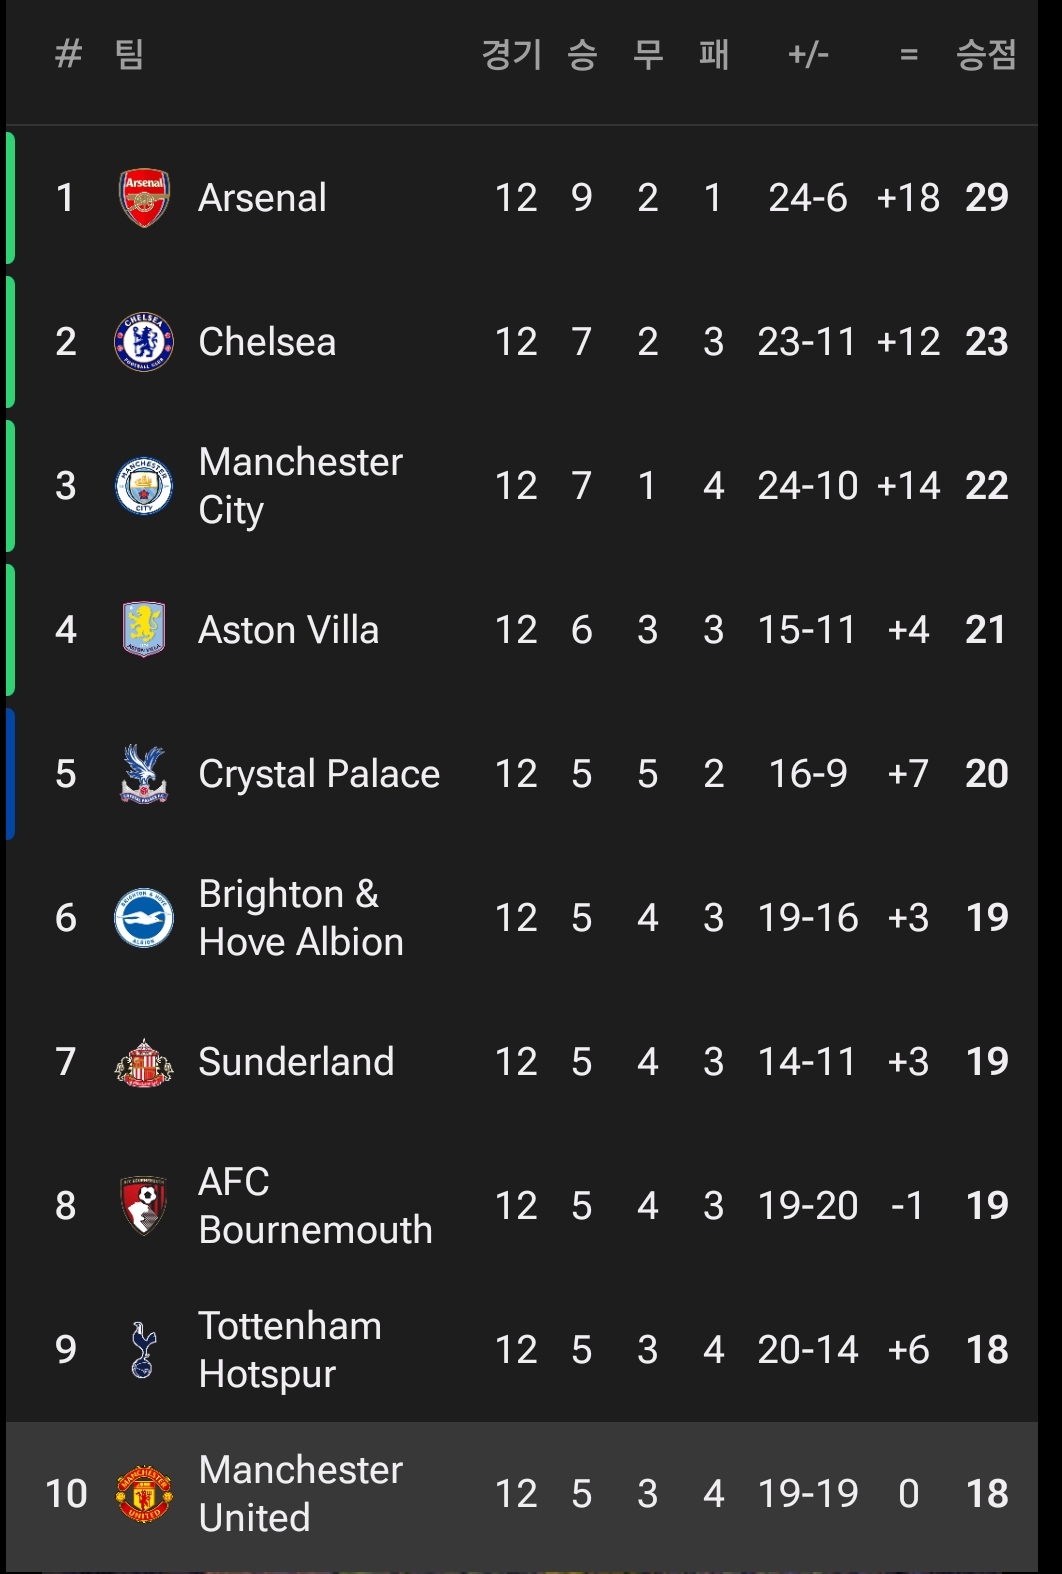
Task: Open the Arsenal team name link
Action: [x=262, y=198]
